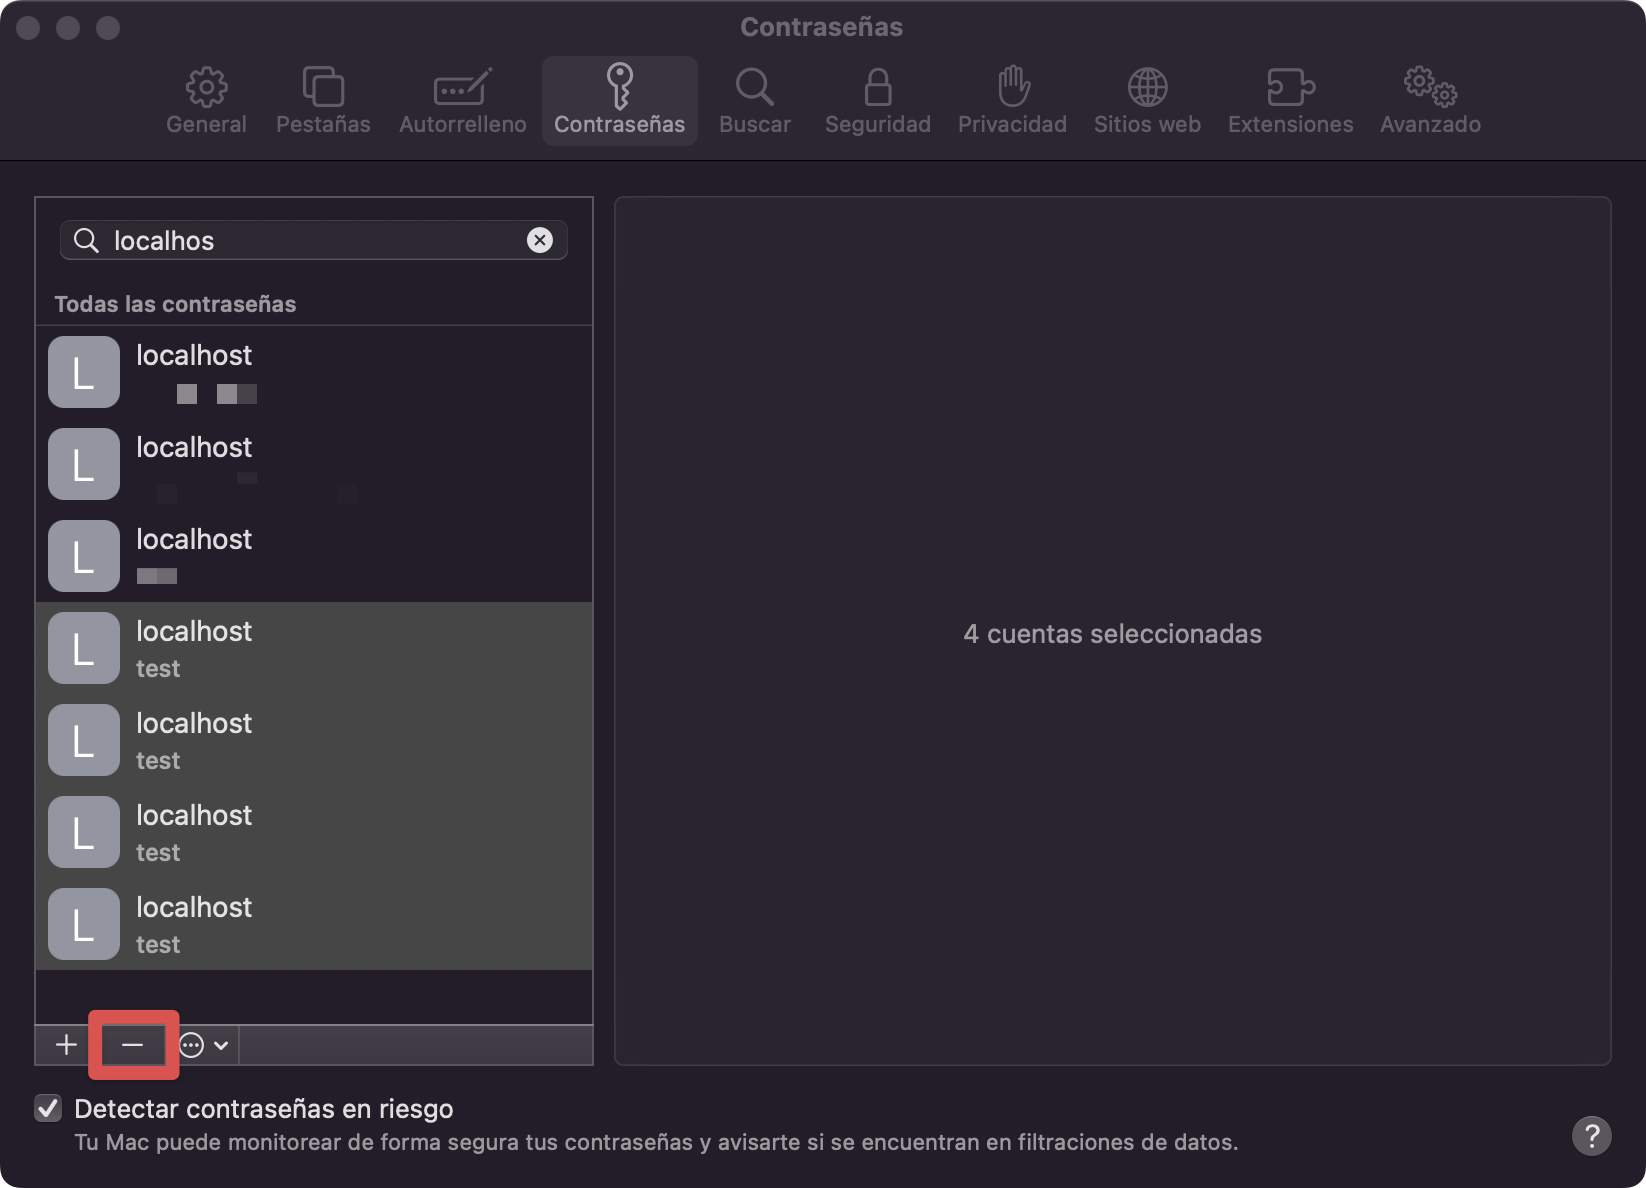Open help with the question mark button
Image resolution: width=1646 pixels, height=1188 pixels.
[x=1592, y=1135]
